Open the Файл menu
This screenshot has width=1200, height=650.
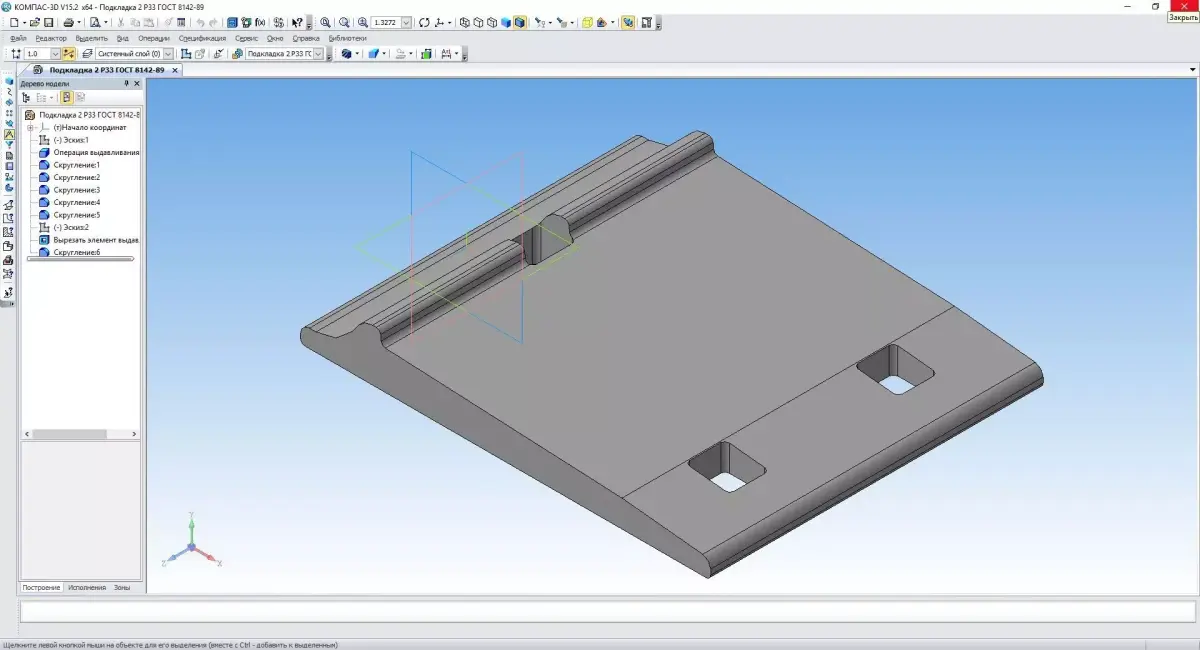point(17,38)
